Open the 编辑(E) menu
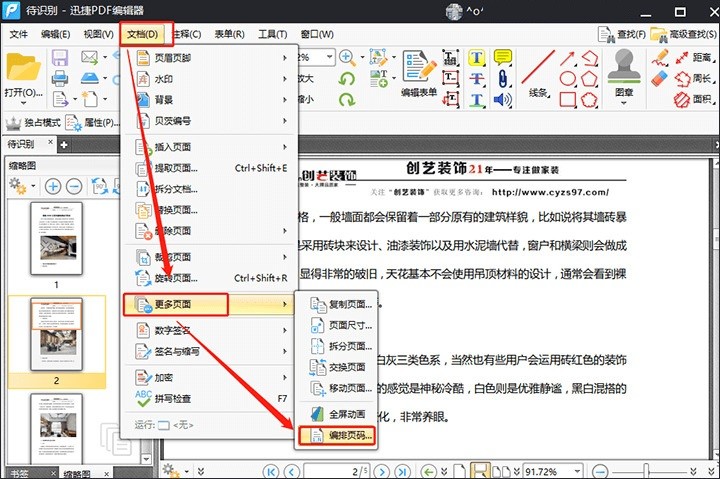 pyautogui.click(x=55, y=34)
